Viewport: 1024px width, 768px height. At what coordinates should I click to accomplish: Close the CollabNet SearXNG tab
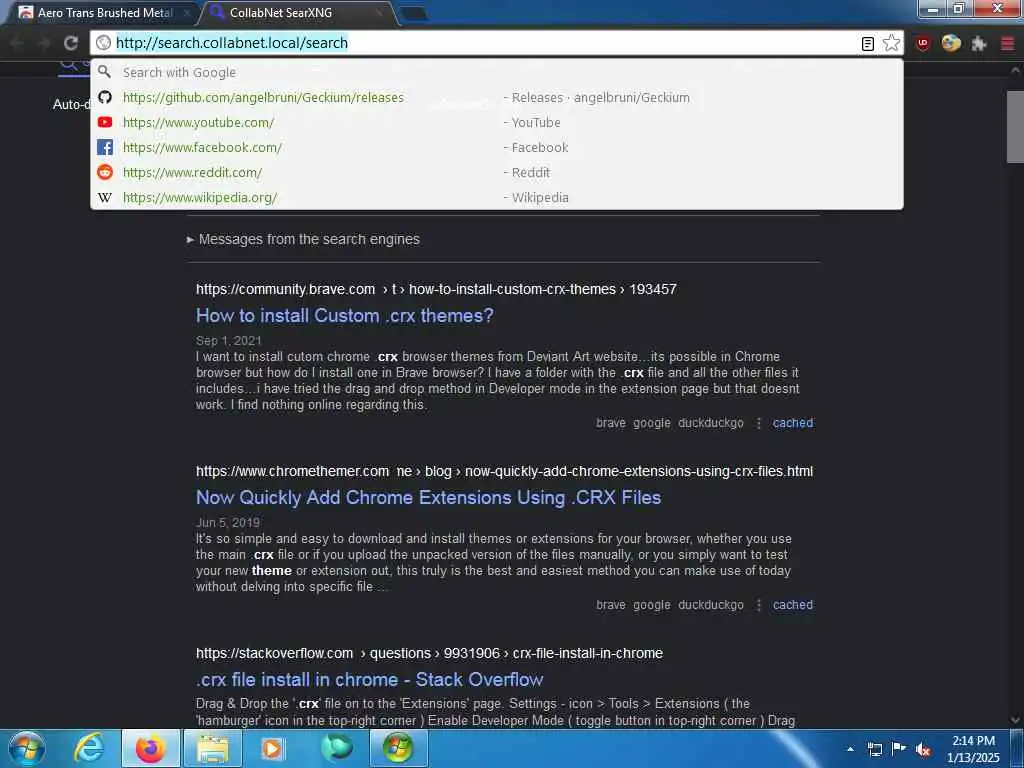pos(379,13)
